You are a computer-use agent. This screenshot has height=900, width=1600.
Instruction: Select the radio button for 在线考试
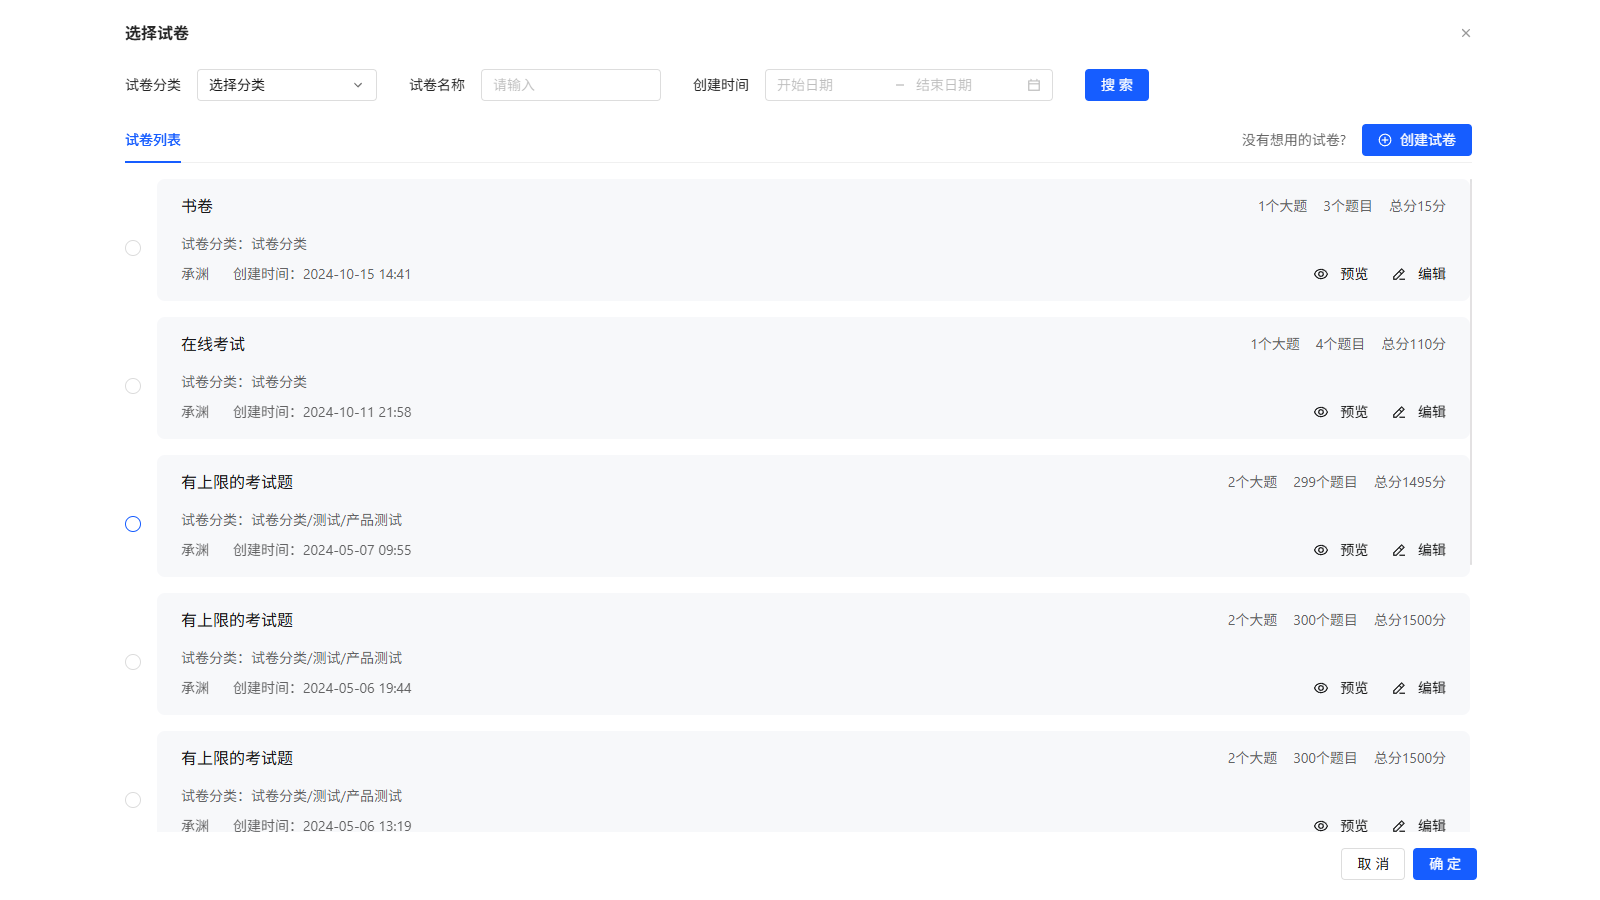[x=133, y=385]
